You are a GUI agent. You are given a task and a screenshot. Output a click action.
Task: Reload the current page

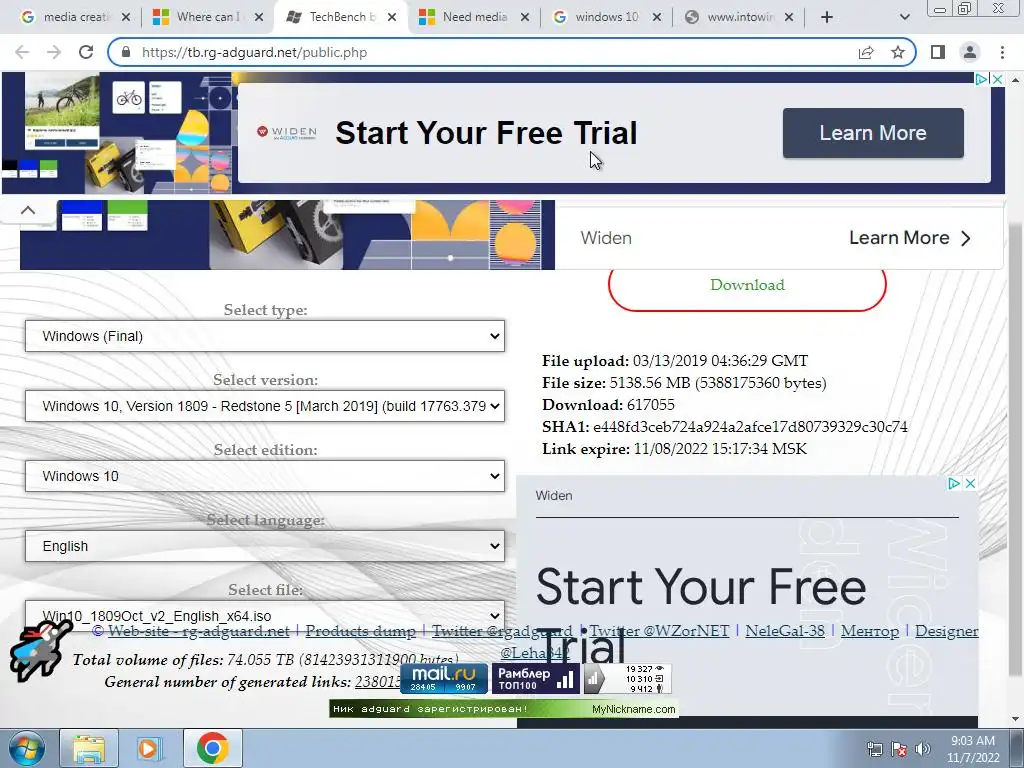tap(86, 52)
